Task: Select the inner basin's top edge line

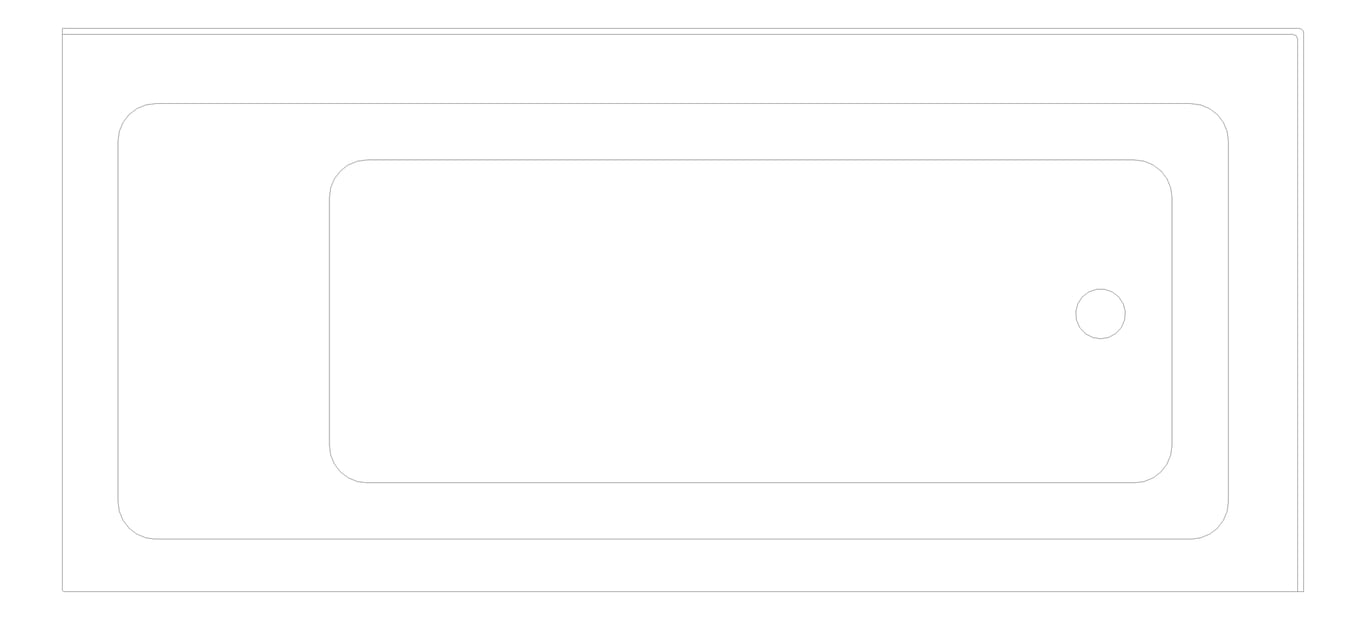Action: [750, 160]
